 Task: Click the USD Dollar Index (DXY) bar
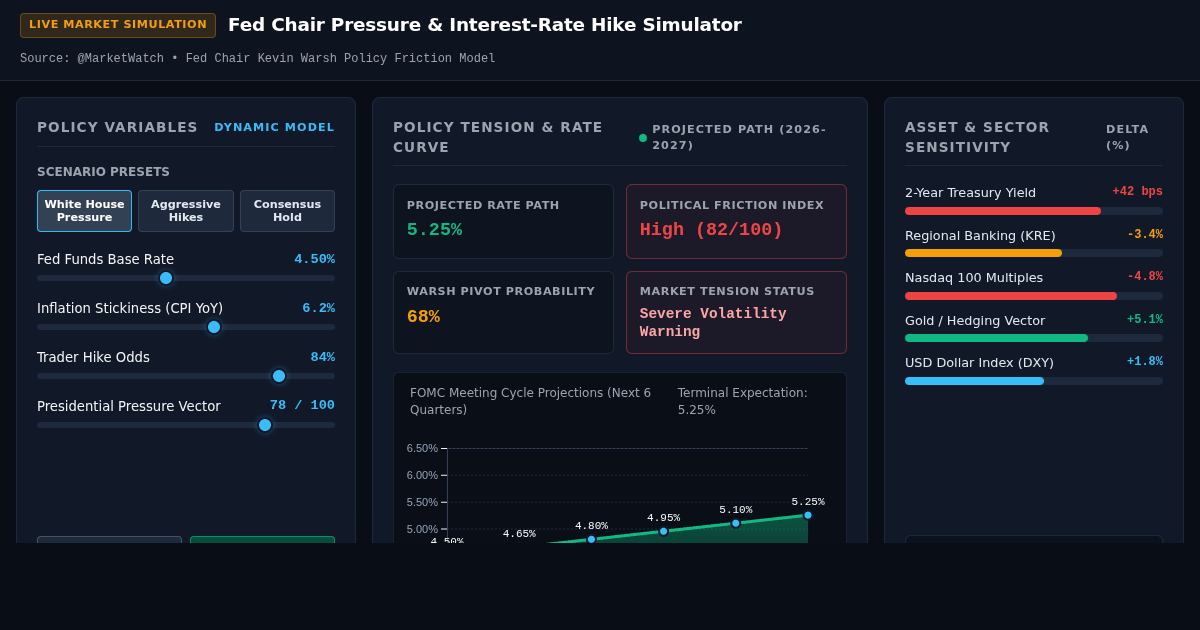(1034, 381)
